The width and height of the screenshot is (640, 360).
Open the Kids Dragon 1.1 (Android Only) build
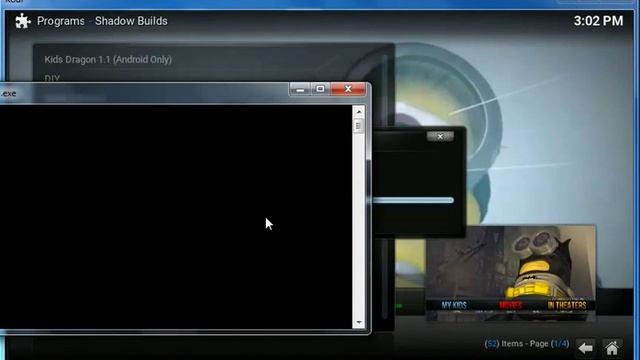pos(108,60)
